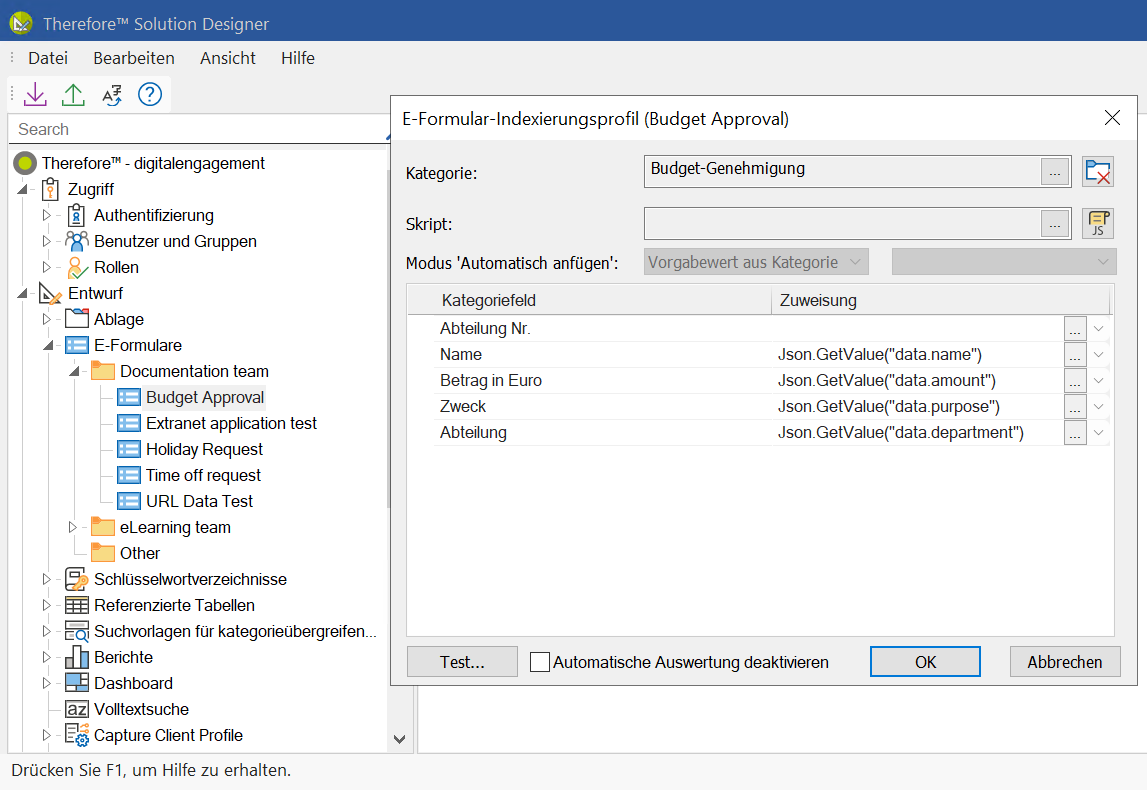Click the Test... button
This screenshot has width=1147, height=790.
[462, 662]
